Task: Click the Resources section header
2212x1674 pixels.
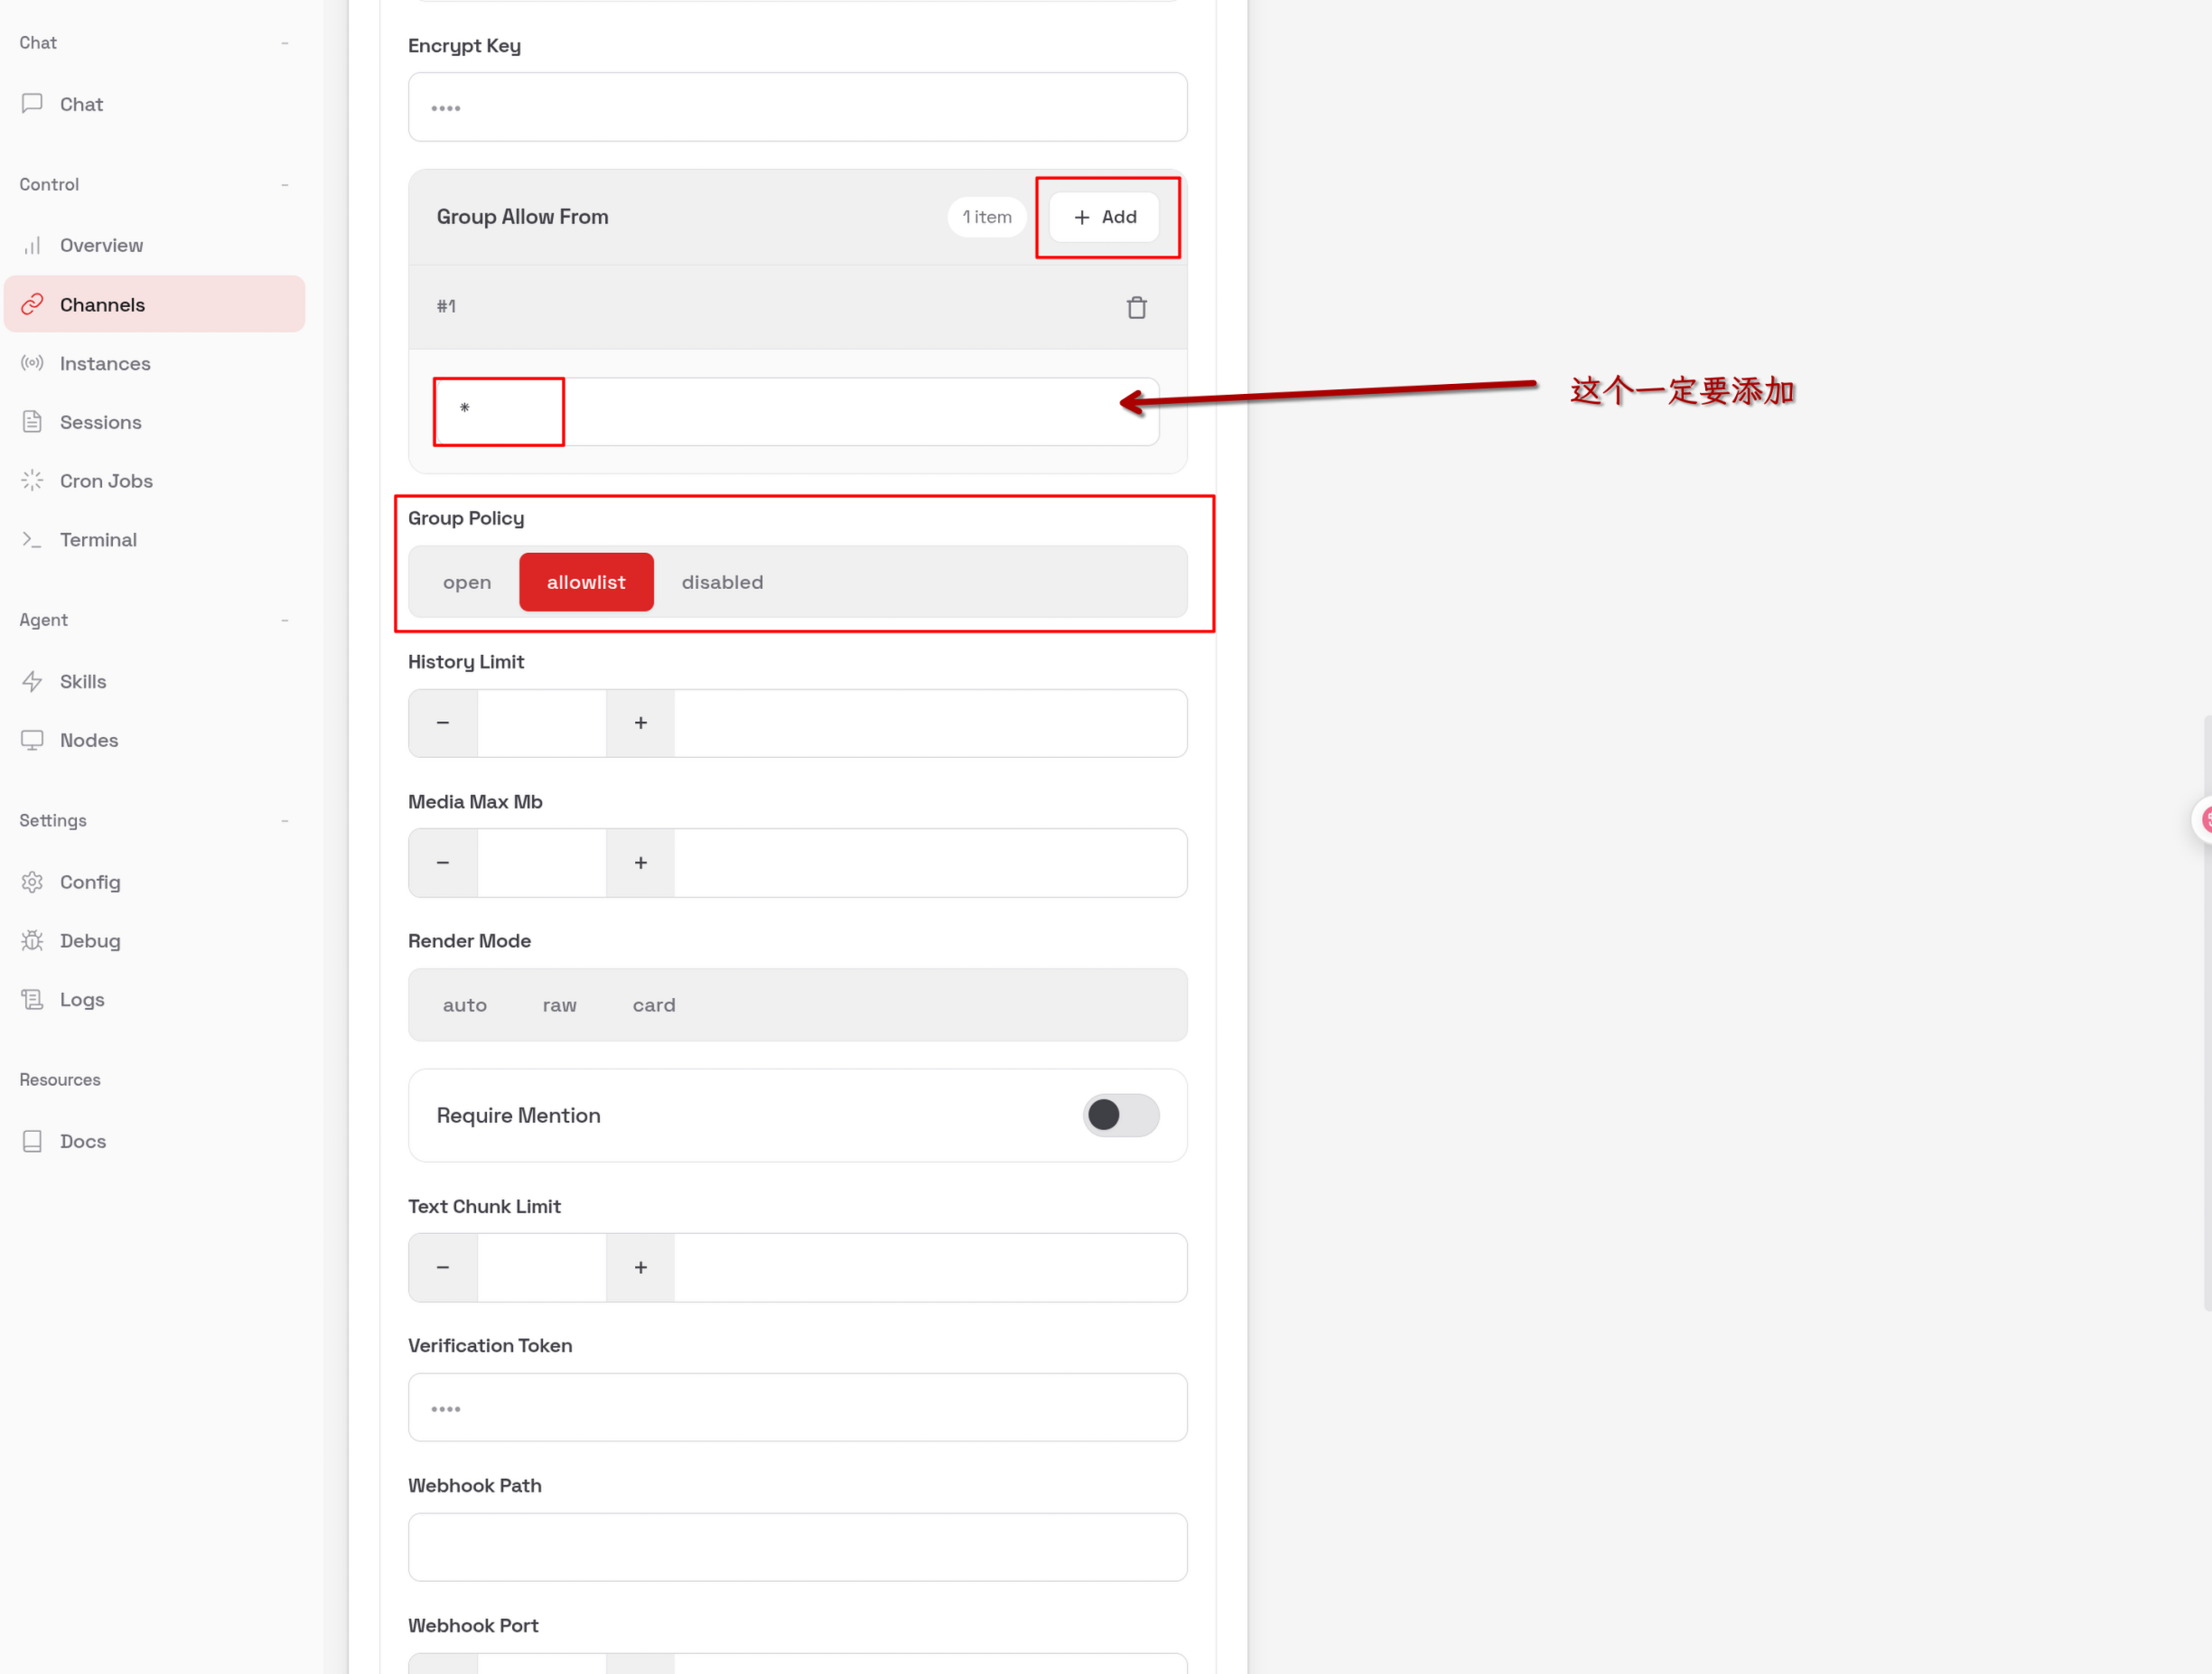Action: 60,1080
